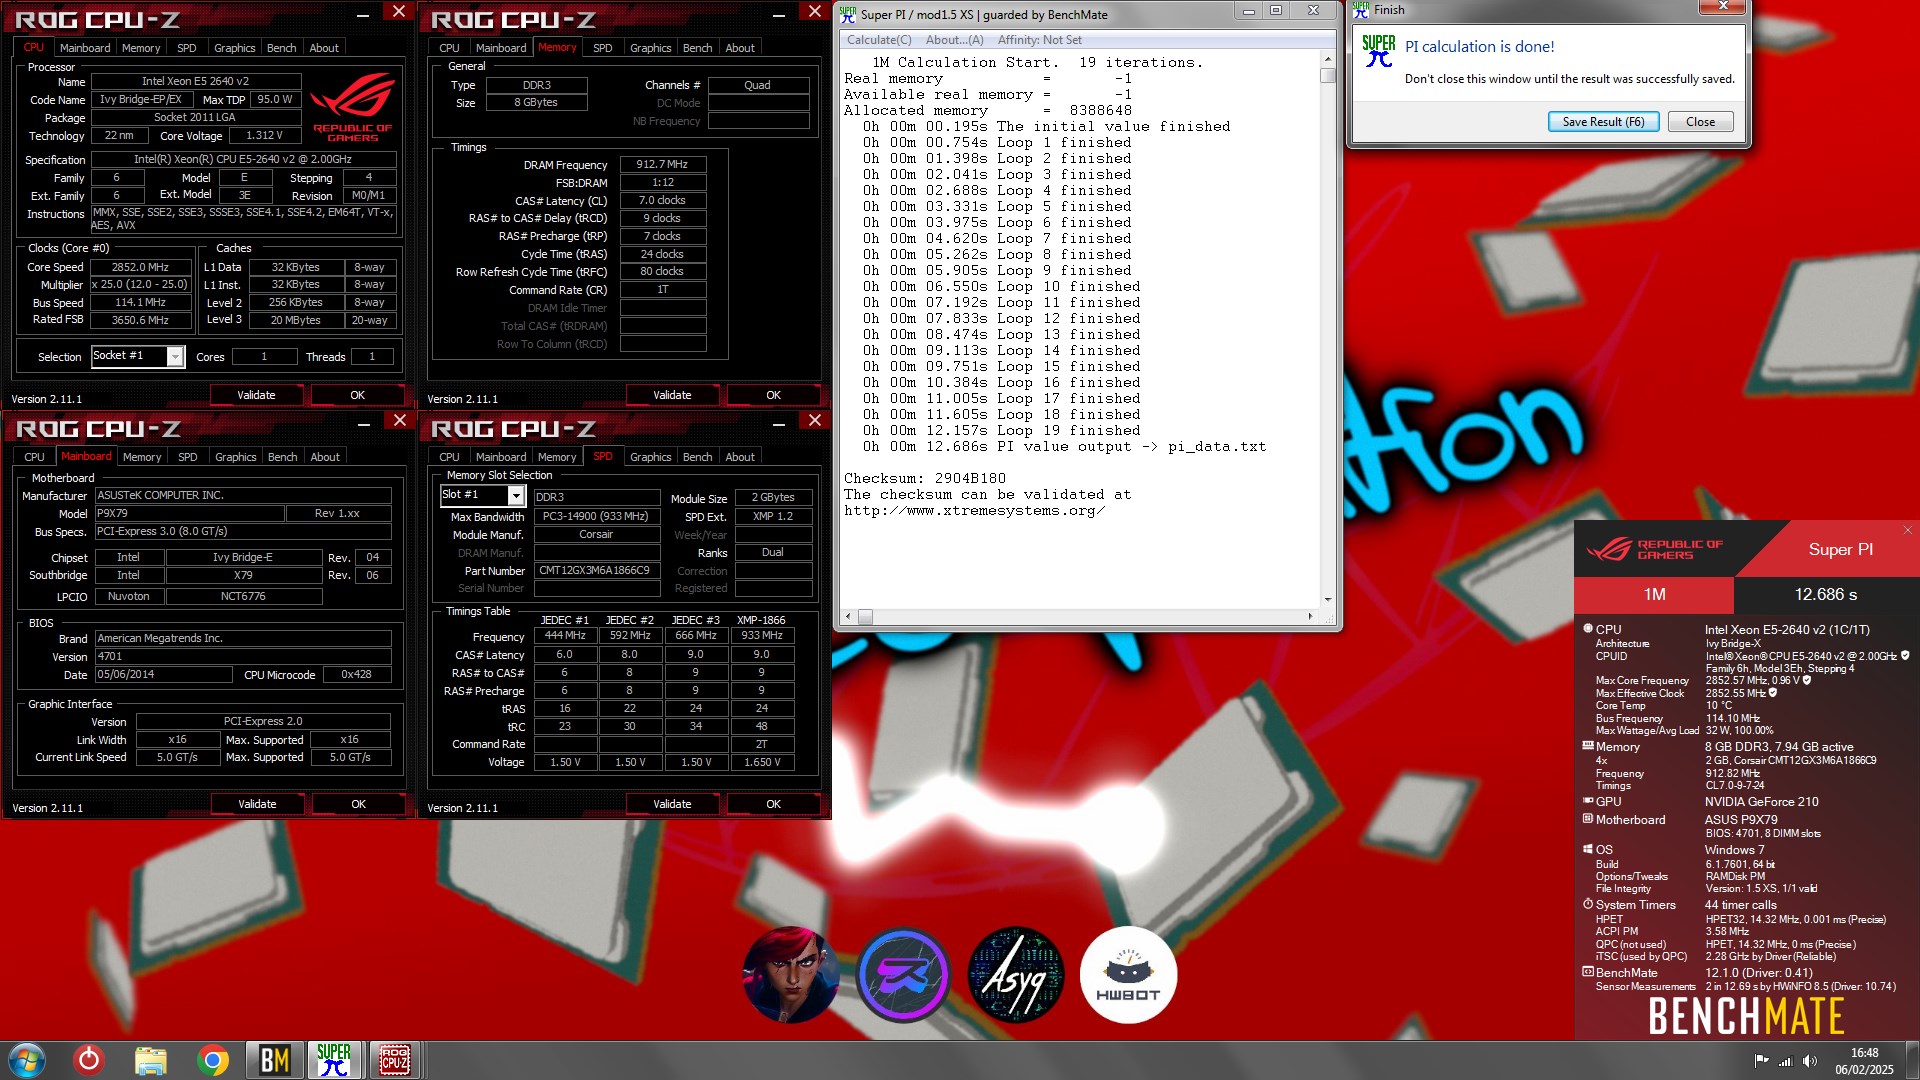Click the 1M label in BenchMate result panel
The height and width of the screenshot is (1080, 1920).
(1654, 594)
